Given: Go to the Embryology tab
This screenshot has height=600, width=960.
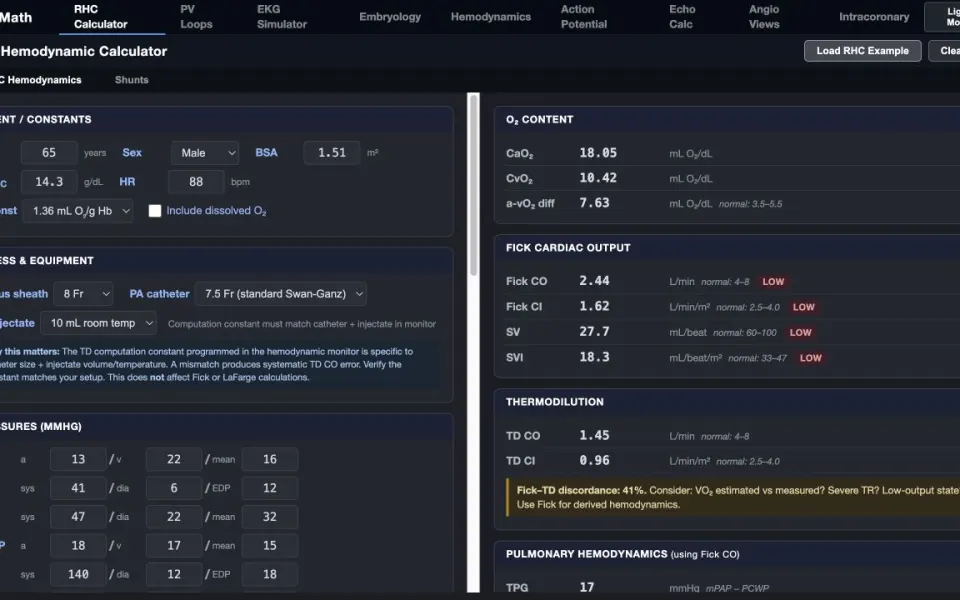Looking at the screenshot, I should (390, 17).
